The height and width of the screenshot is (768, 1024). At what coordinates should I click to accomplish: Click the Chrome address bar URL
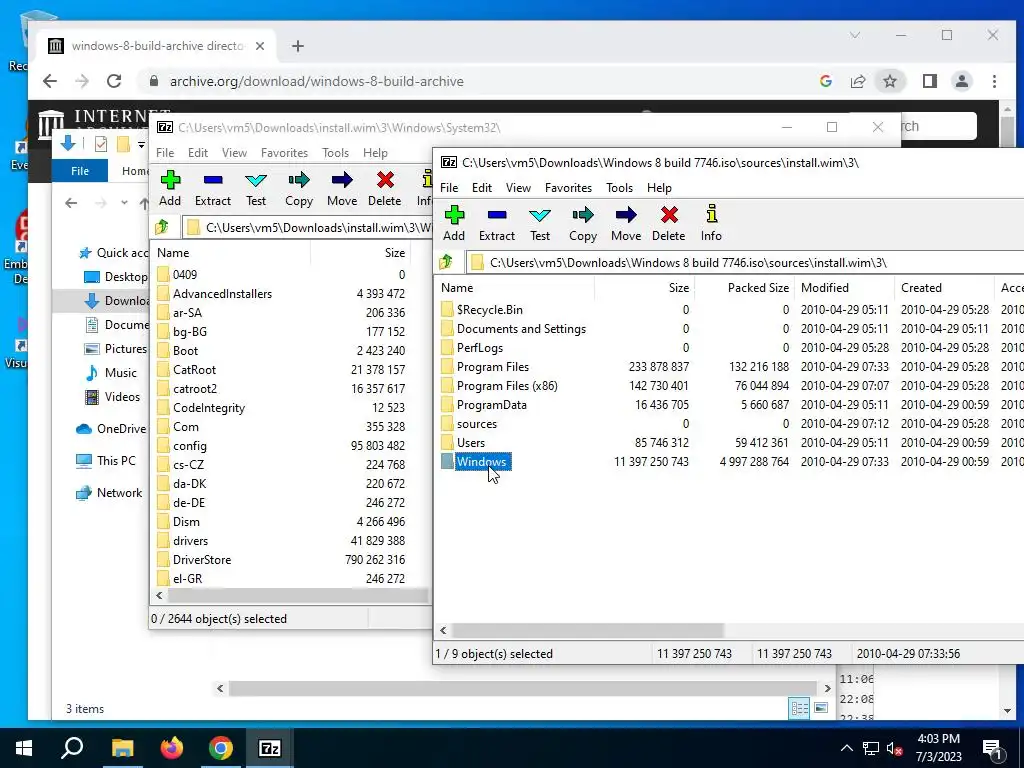[317, 81]
